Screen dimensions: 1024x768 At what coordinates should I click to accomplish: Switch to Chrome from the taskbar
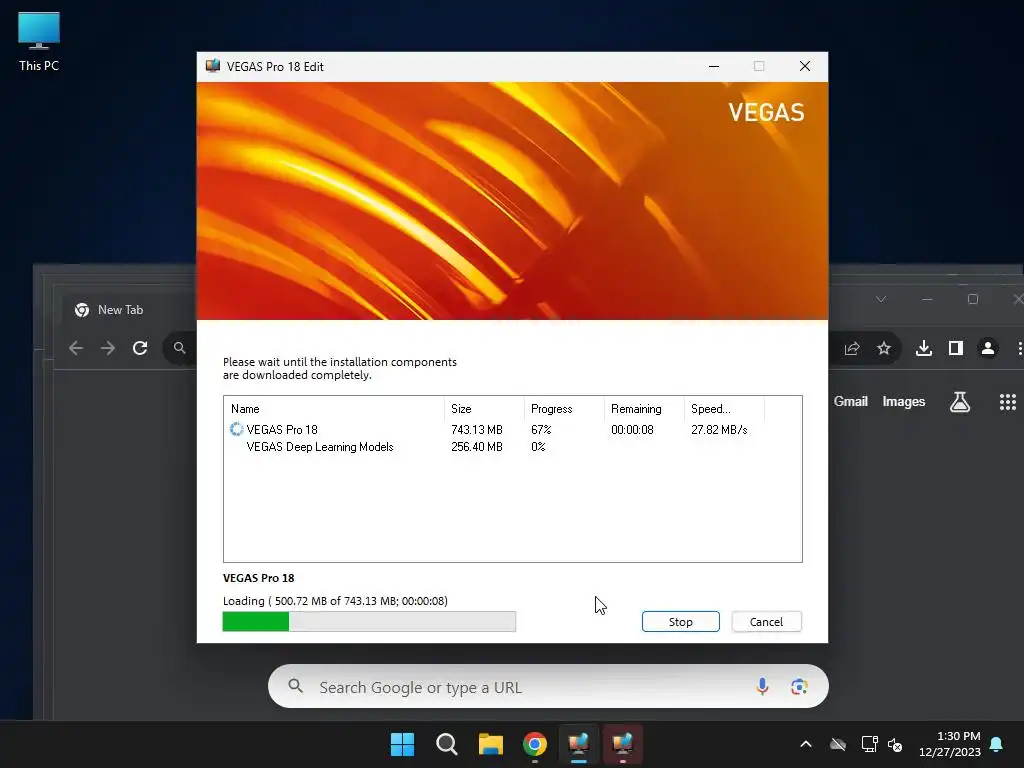534,744
